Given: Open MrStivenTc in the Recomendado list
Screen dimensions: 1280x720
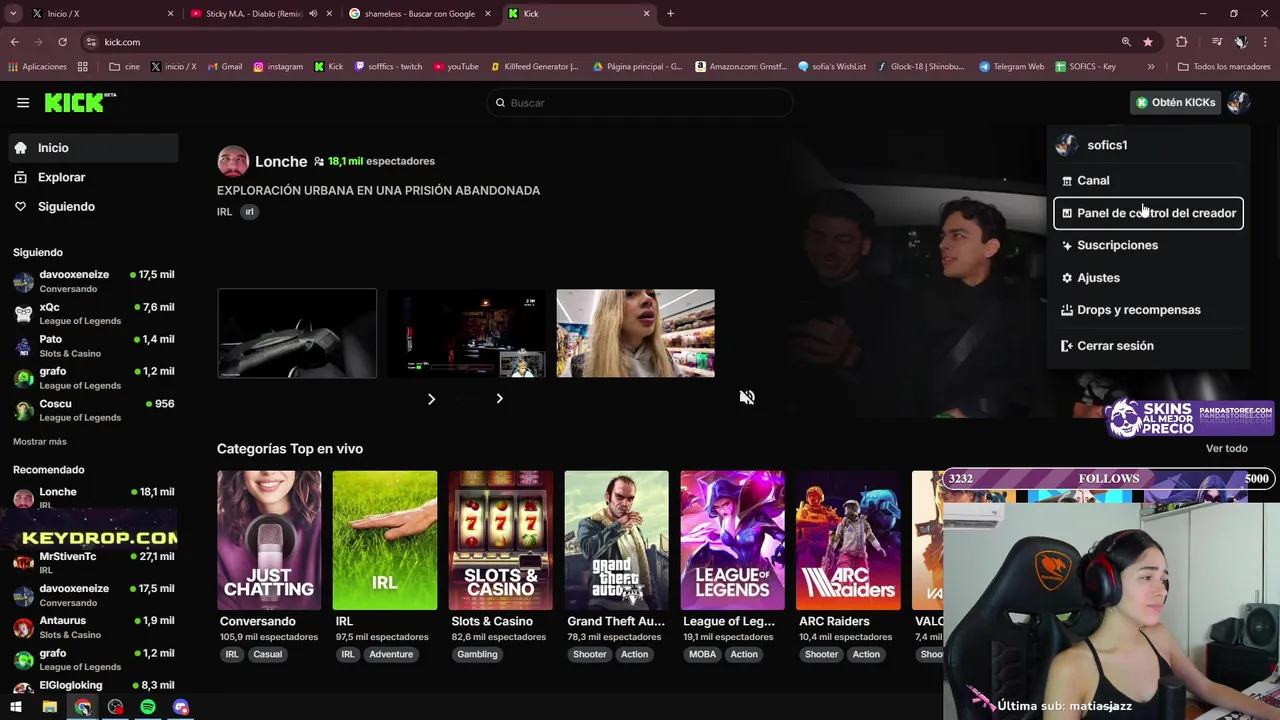Looking at the screenshot, I should [x=93, y=562].
